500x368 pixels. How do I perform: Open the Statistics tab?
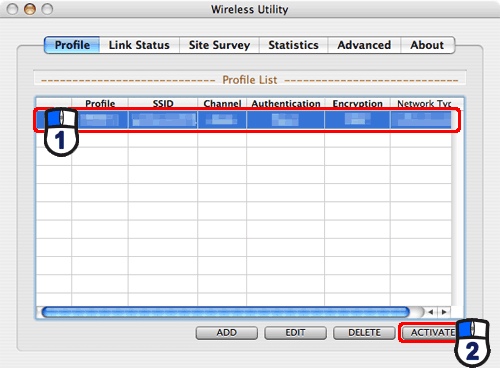pyautogui.click(x=294, y=45)
